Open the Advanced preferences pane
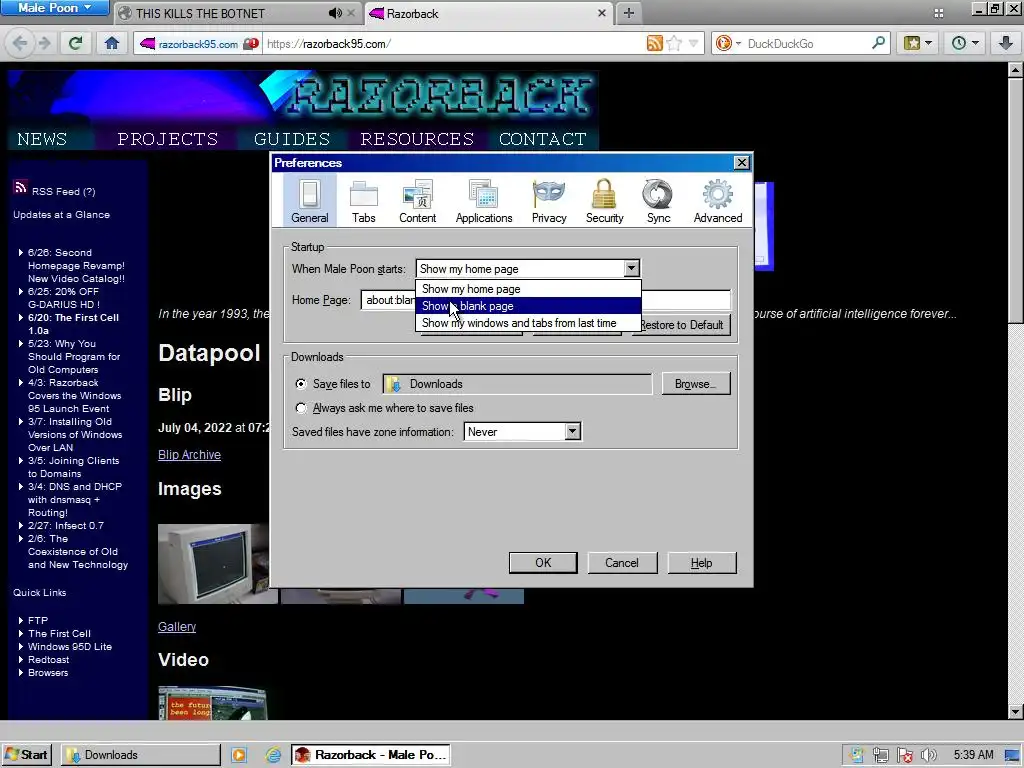 pos(718,200)
